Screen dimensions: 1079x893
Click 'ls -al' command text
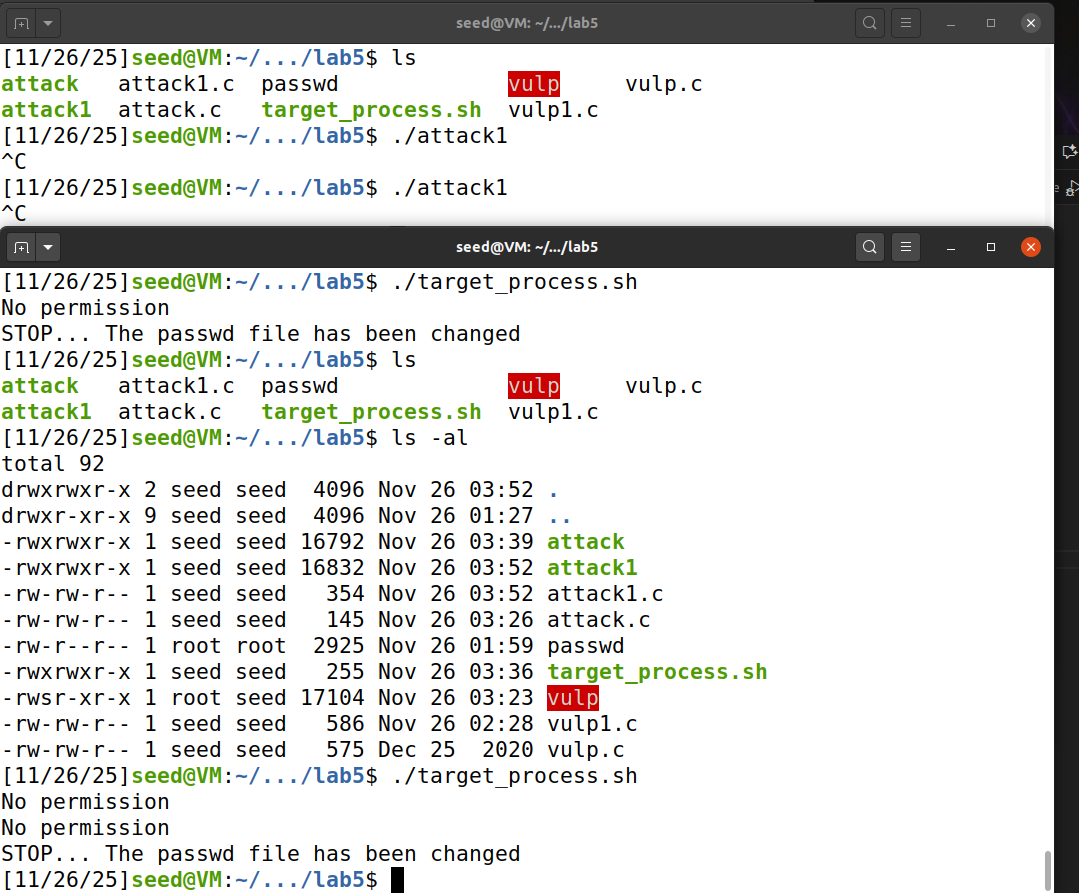(x=430, y=438)
